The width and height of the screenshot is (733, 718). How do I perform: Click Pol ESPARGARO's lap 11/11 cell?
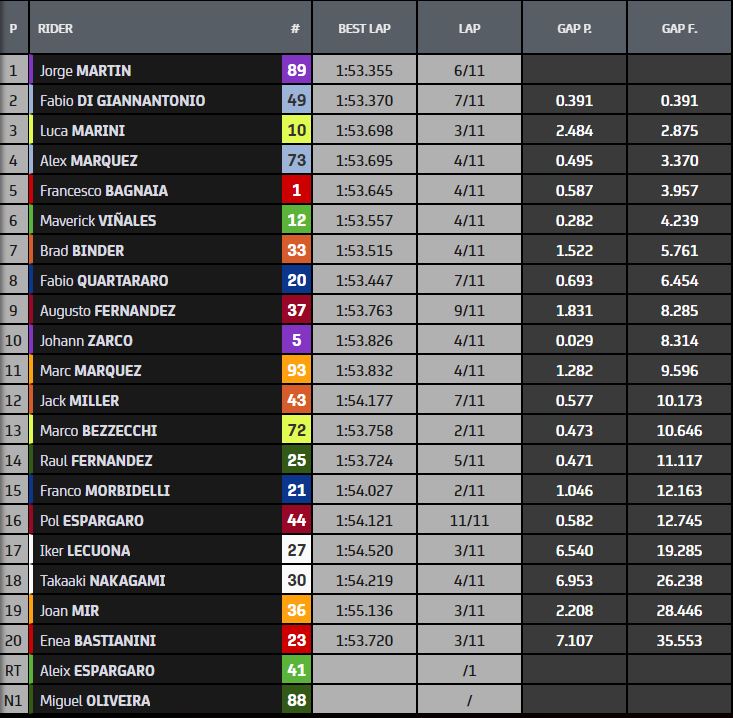(469, 521)
